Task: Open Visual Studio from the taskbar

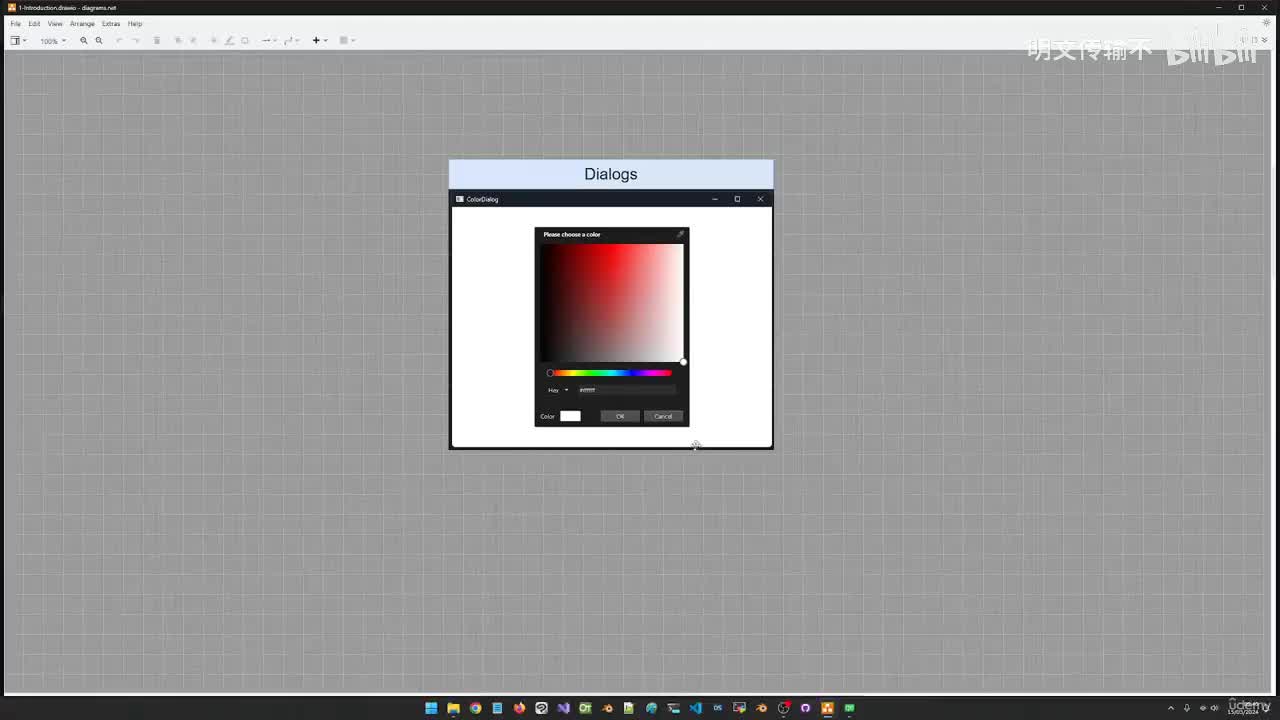Action: [563, 708]
